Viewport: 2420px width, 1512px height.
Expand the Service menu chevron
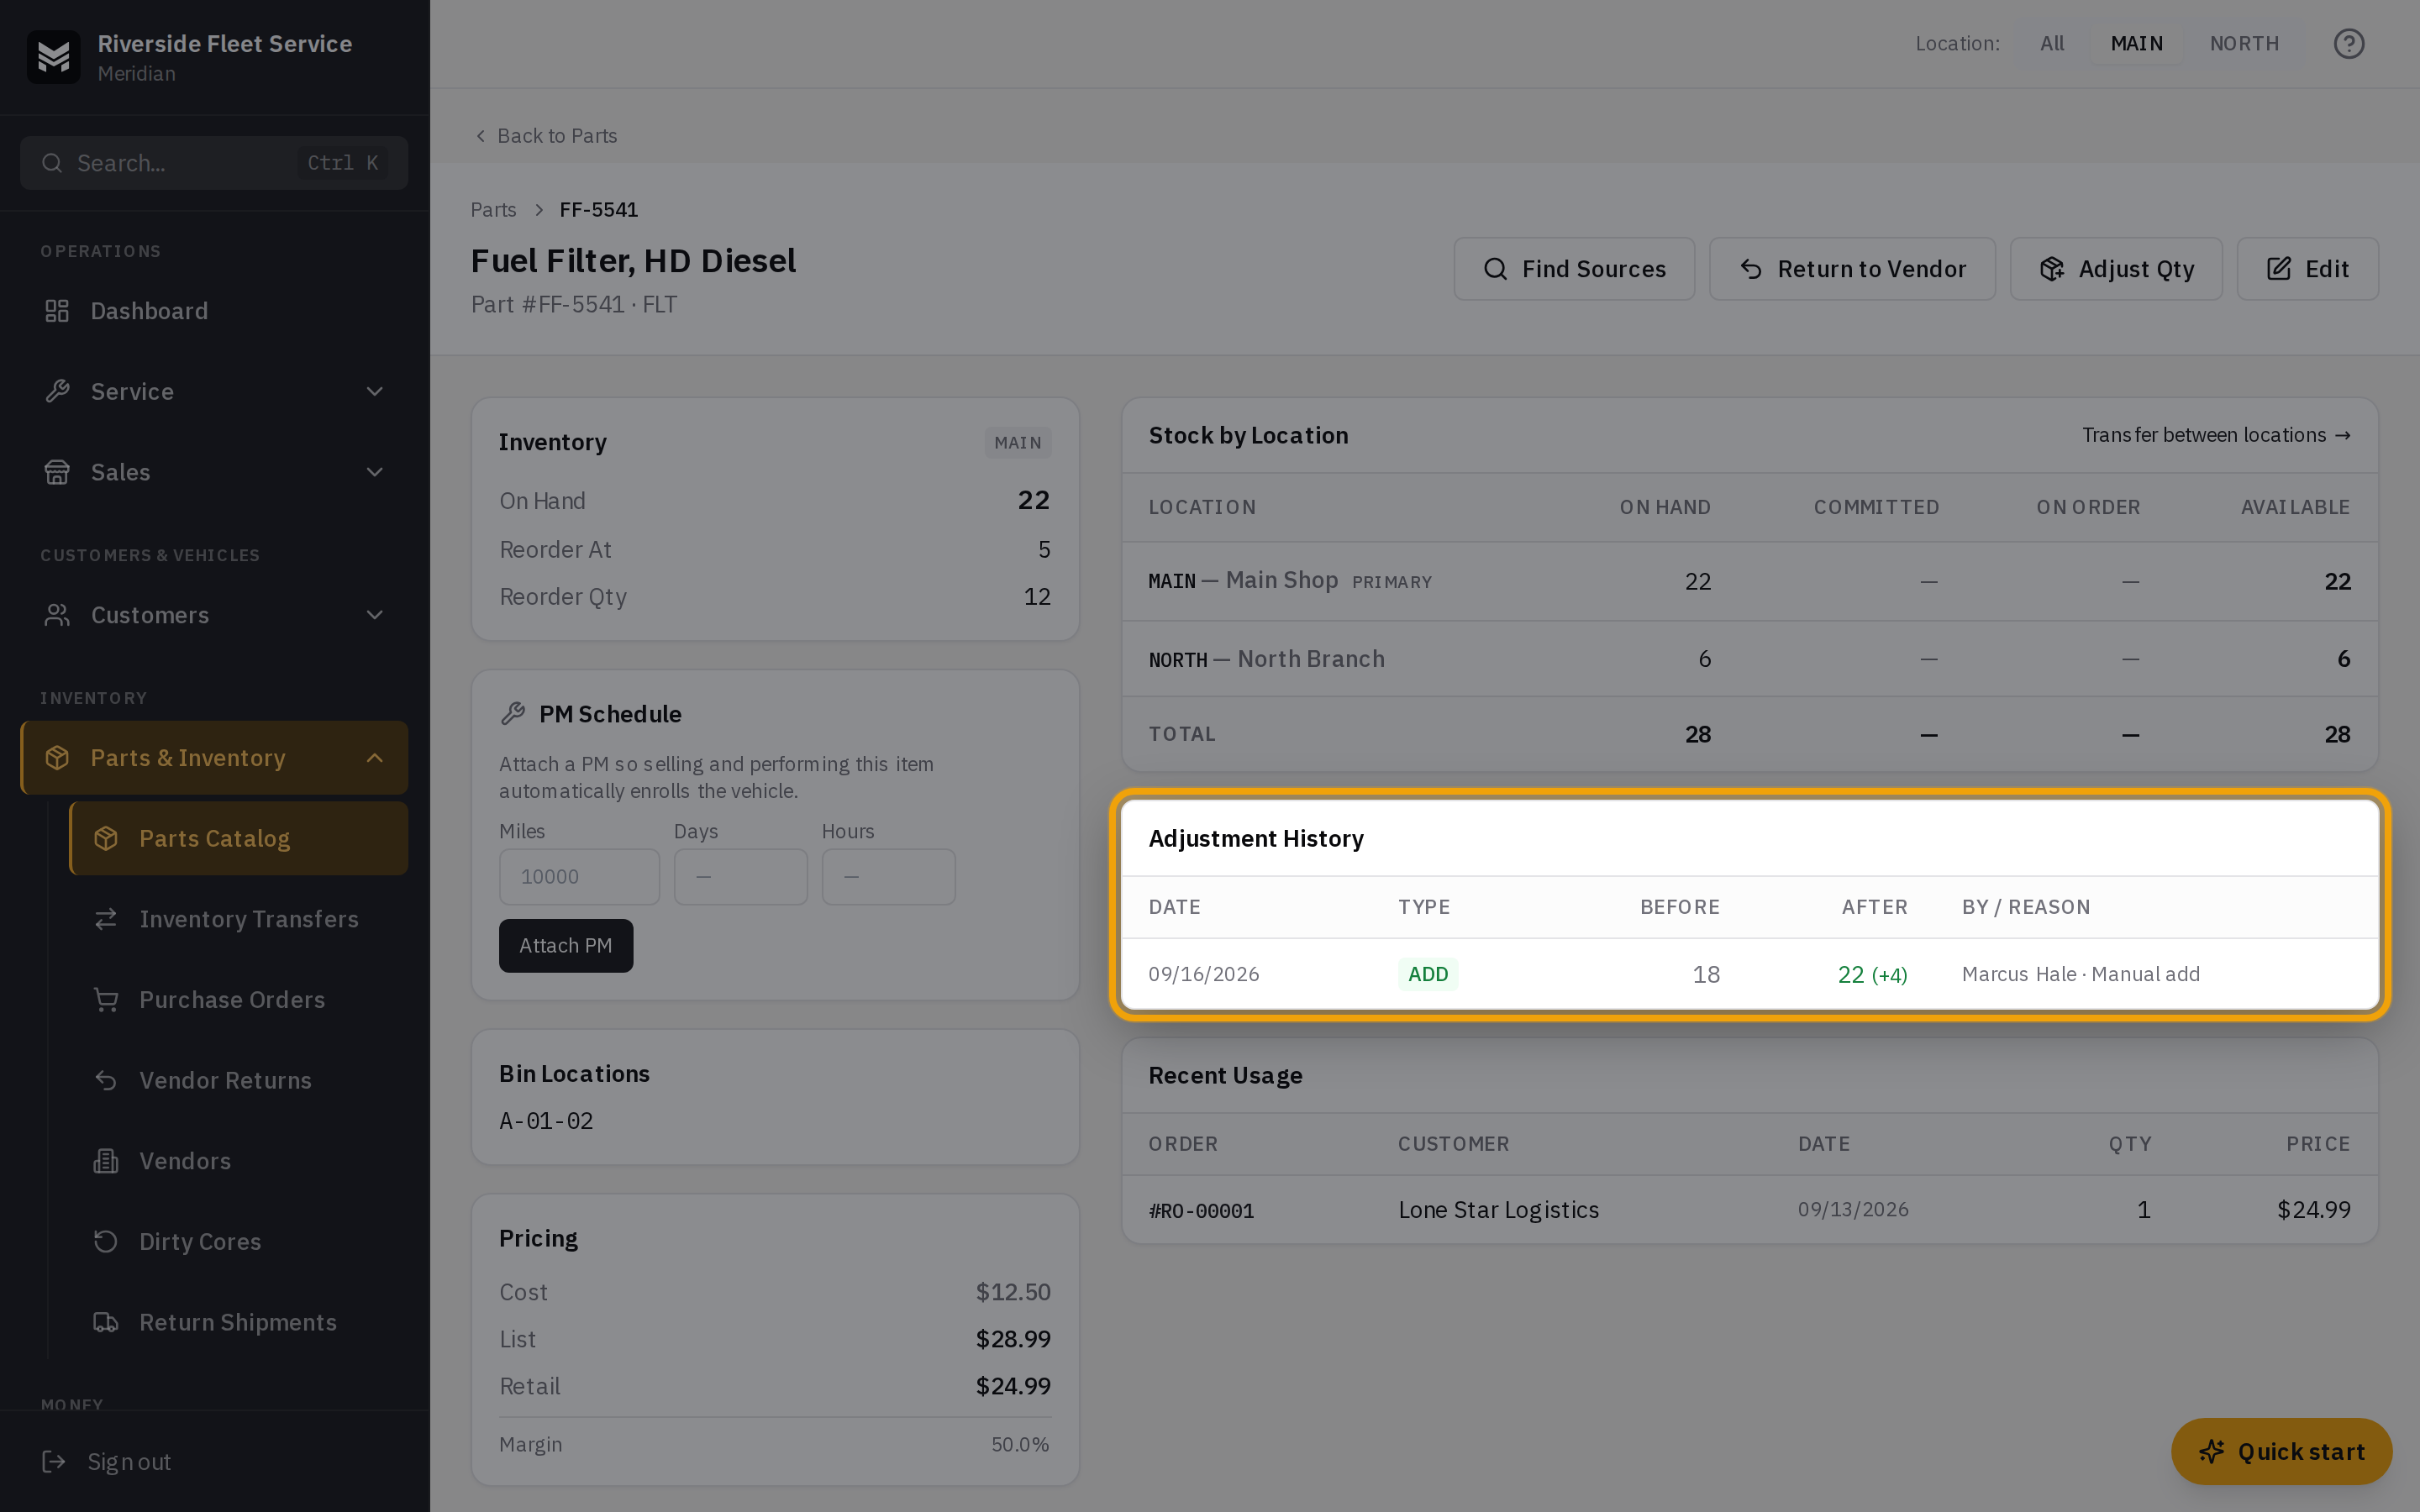(x=375, y=391)
